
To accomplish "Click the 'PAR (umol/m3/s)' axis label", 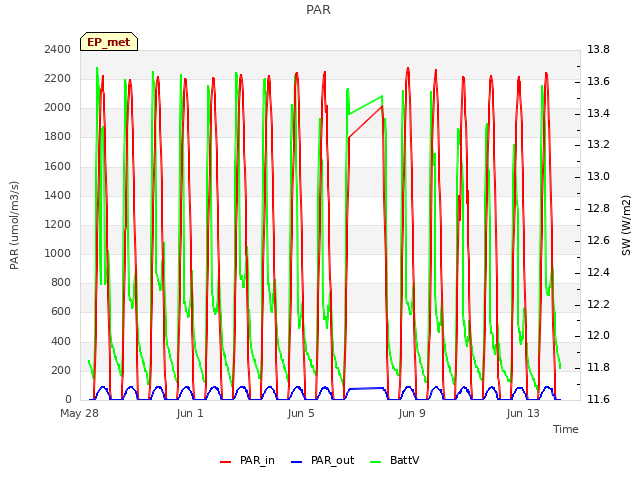I will (14, 225).
